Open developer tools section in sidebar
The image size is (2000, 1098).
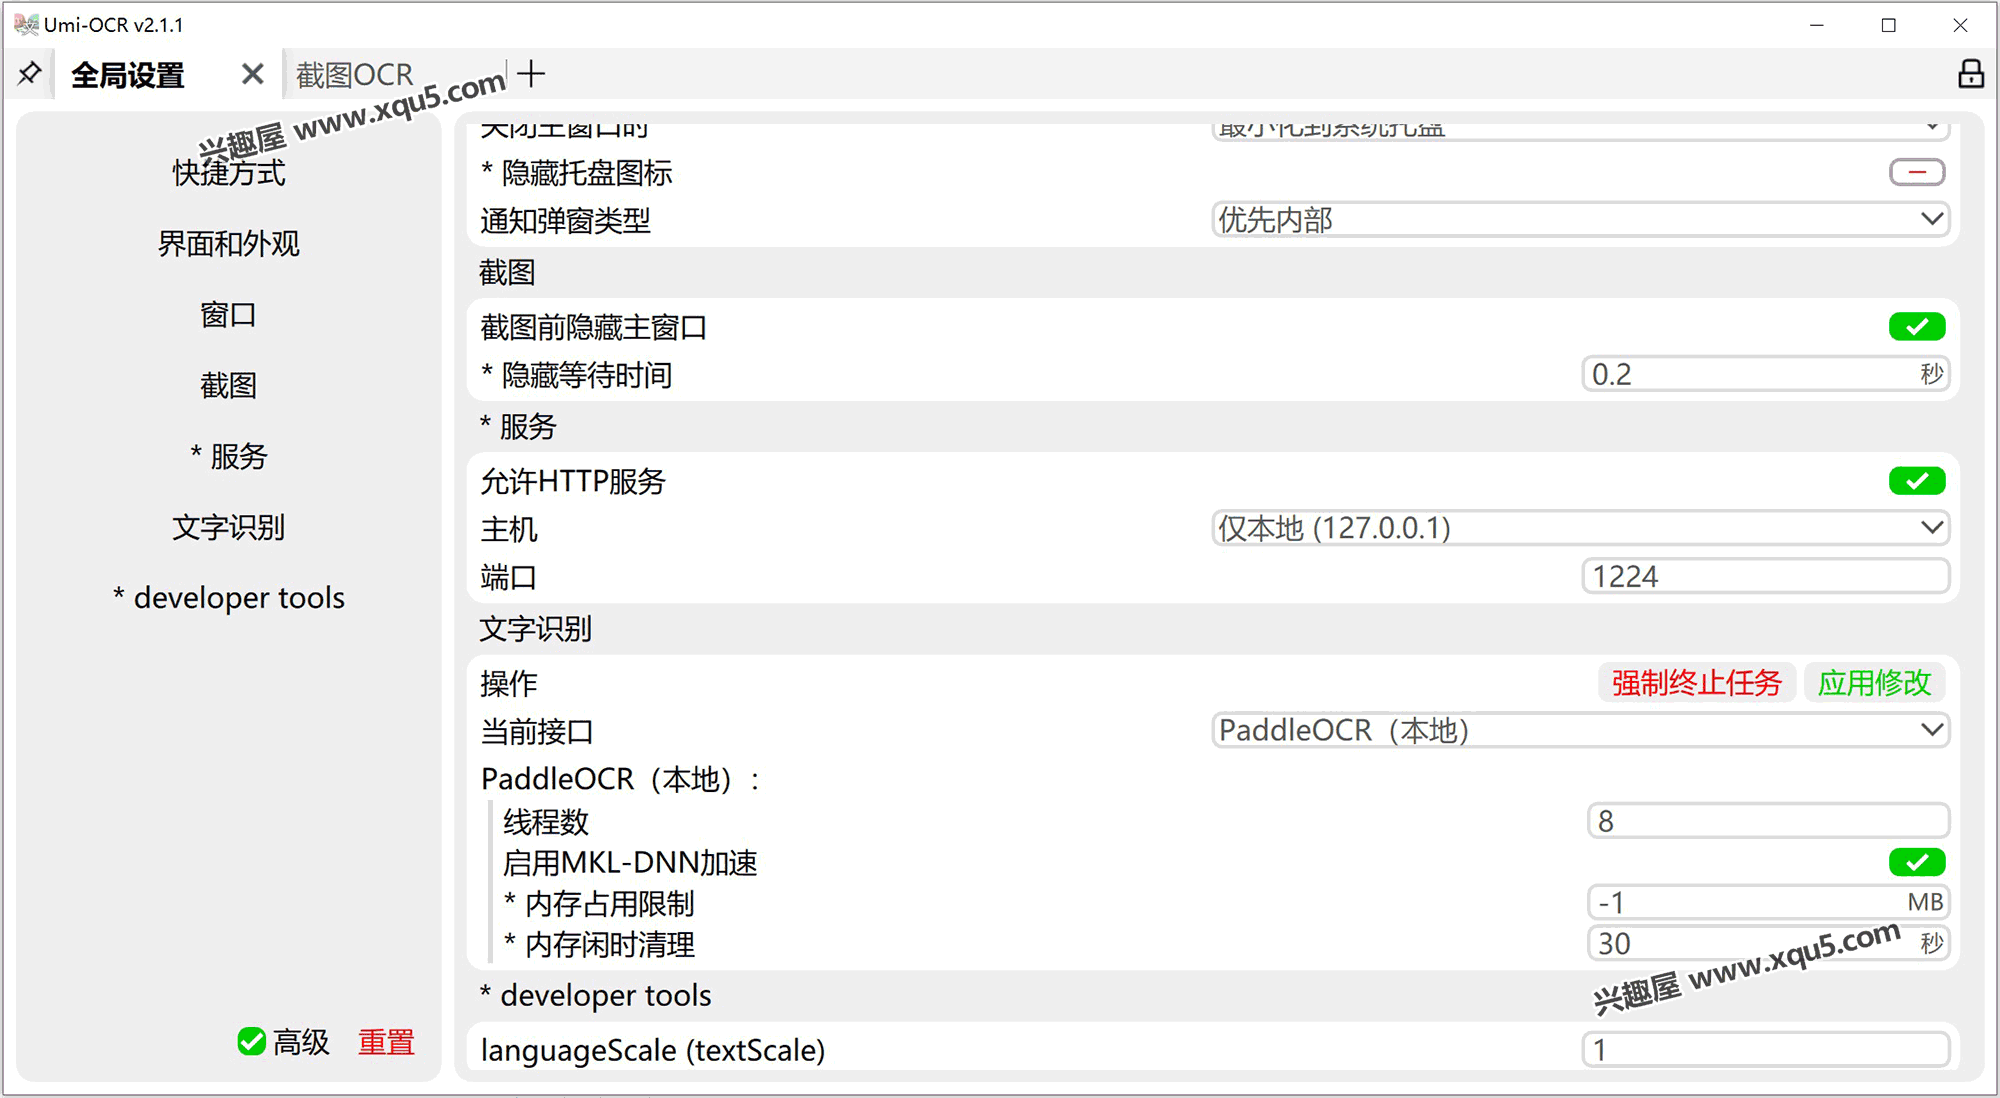(x=229, y=598)
